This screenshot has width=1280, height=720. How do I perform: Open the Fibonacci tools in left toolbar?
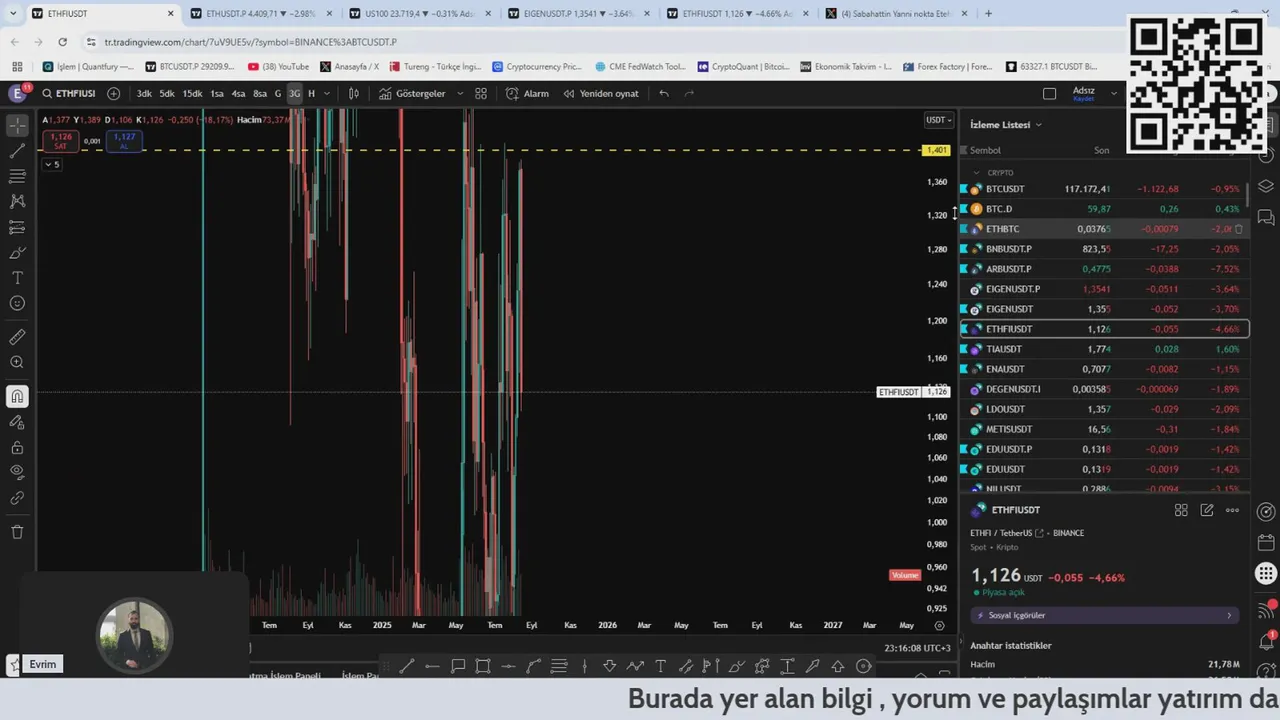point(17,176)
